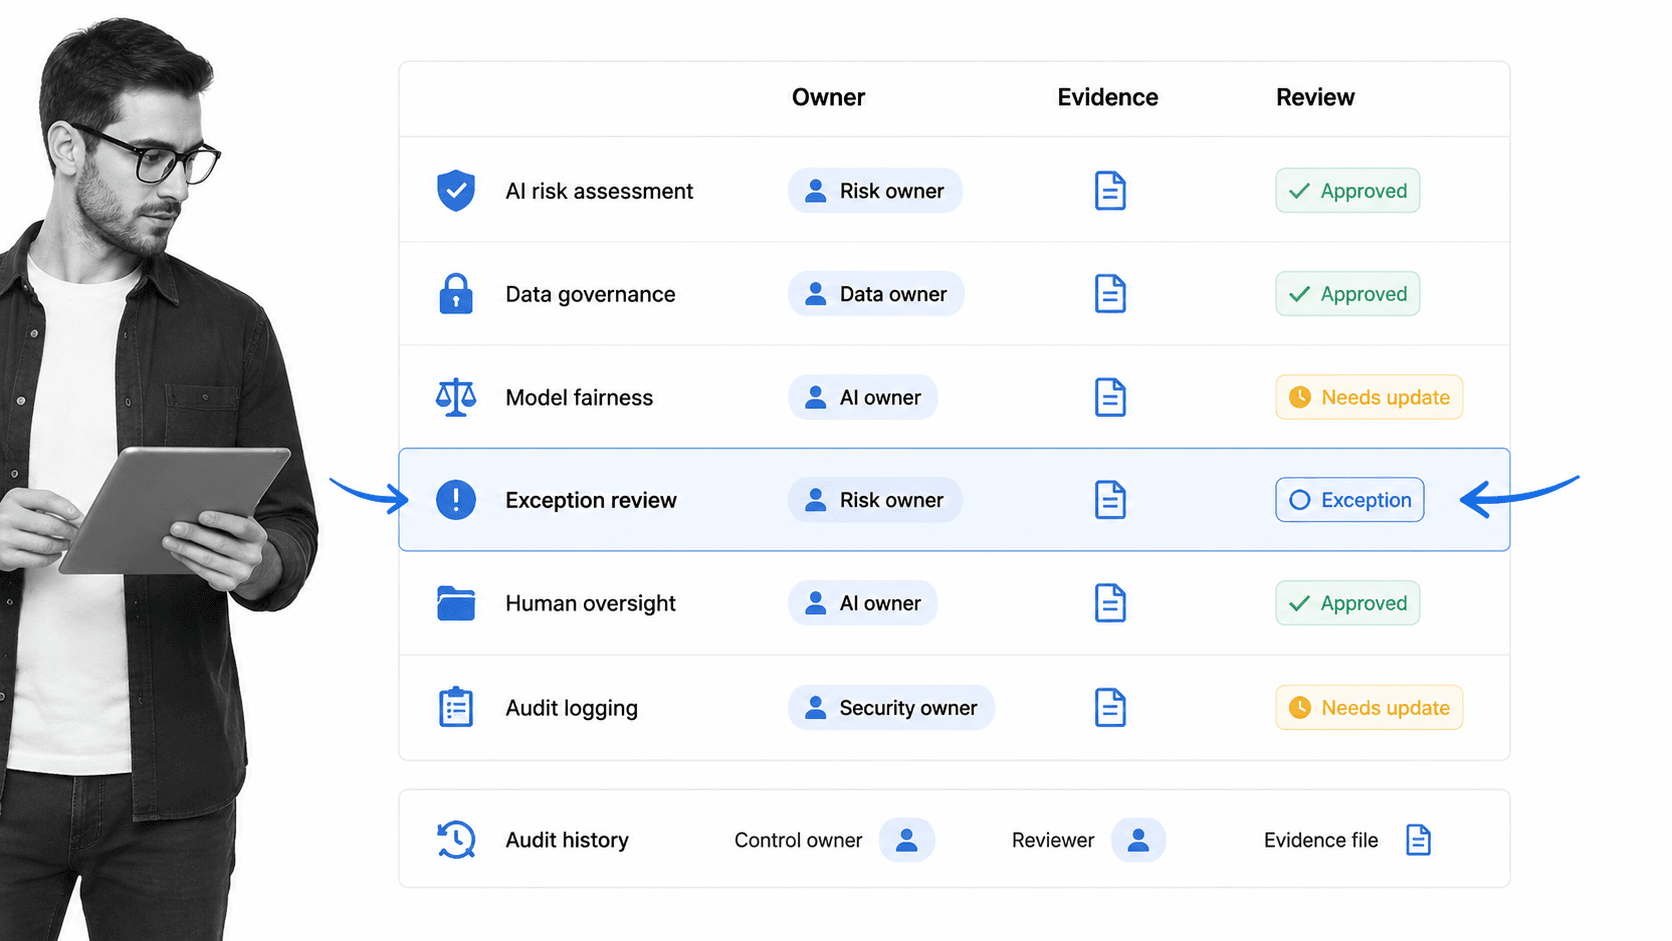This screenshot has width=1672, height=941.
Task: Click the lock icon beside Data governance
Action: click(x=456, y=294)
